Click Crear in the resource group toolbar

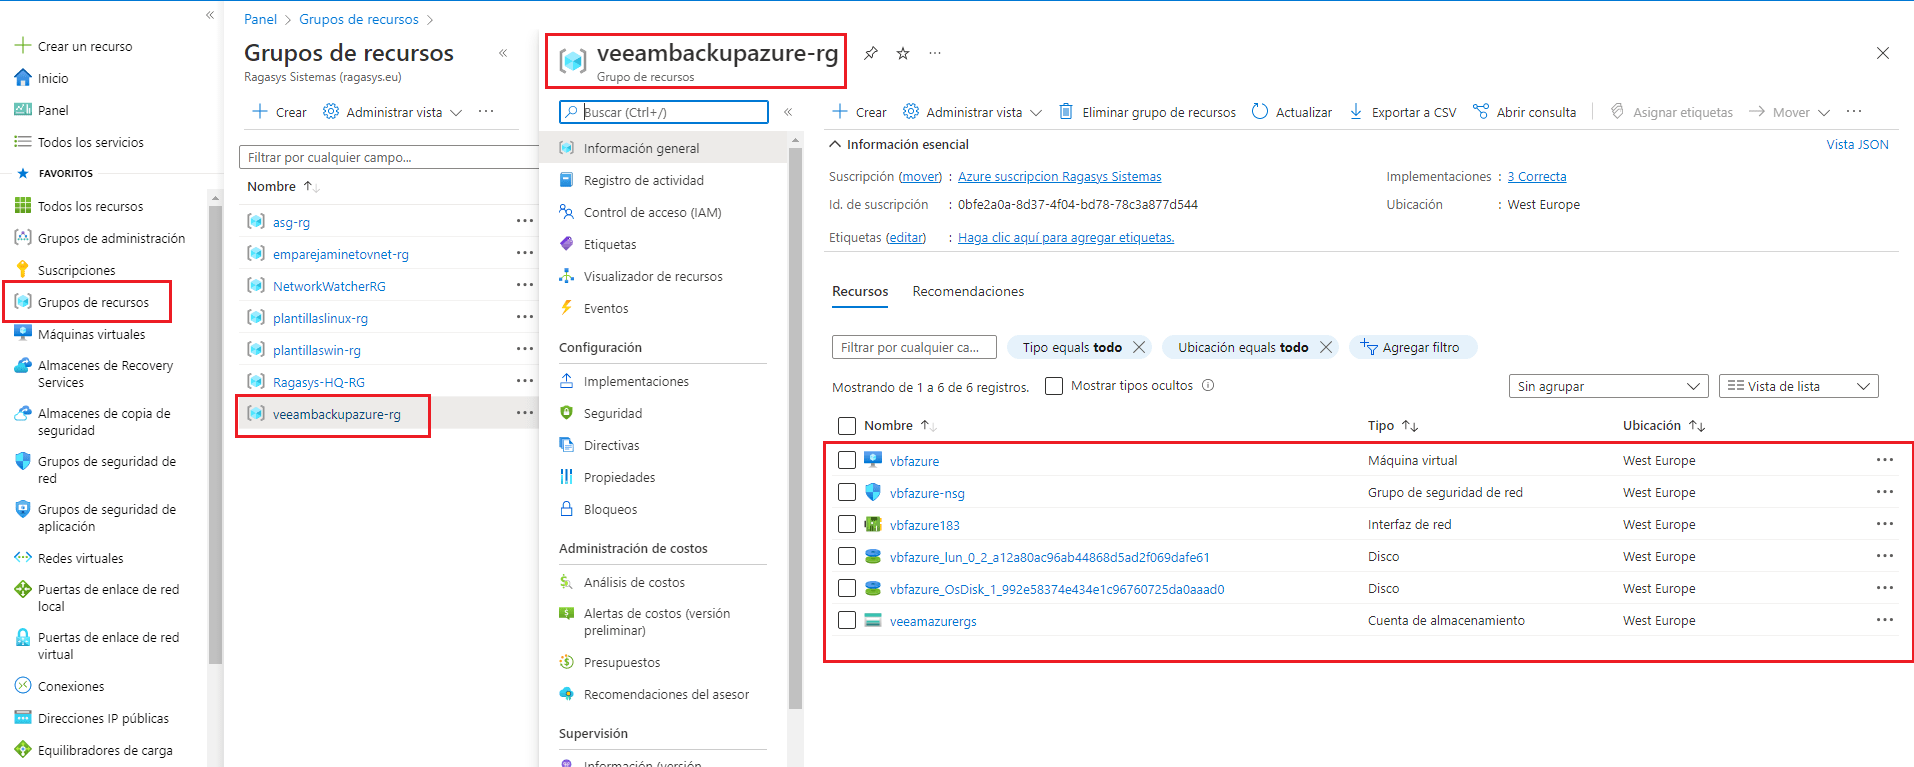pyautogui.click(x=860, y=112)
